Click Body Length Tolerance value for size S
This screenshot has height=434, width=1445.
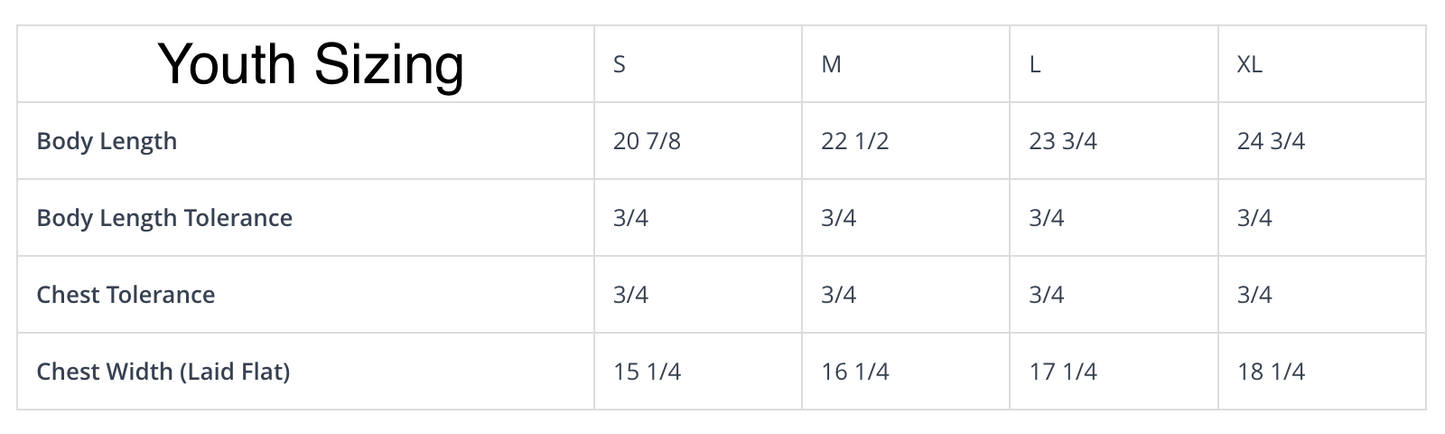pos(631,218)
